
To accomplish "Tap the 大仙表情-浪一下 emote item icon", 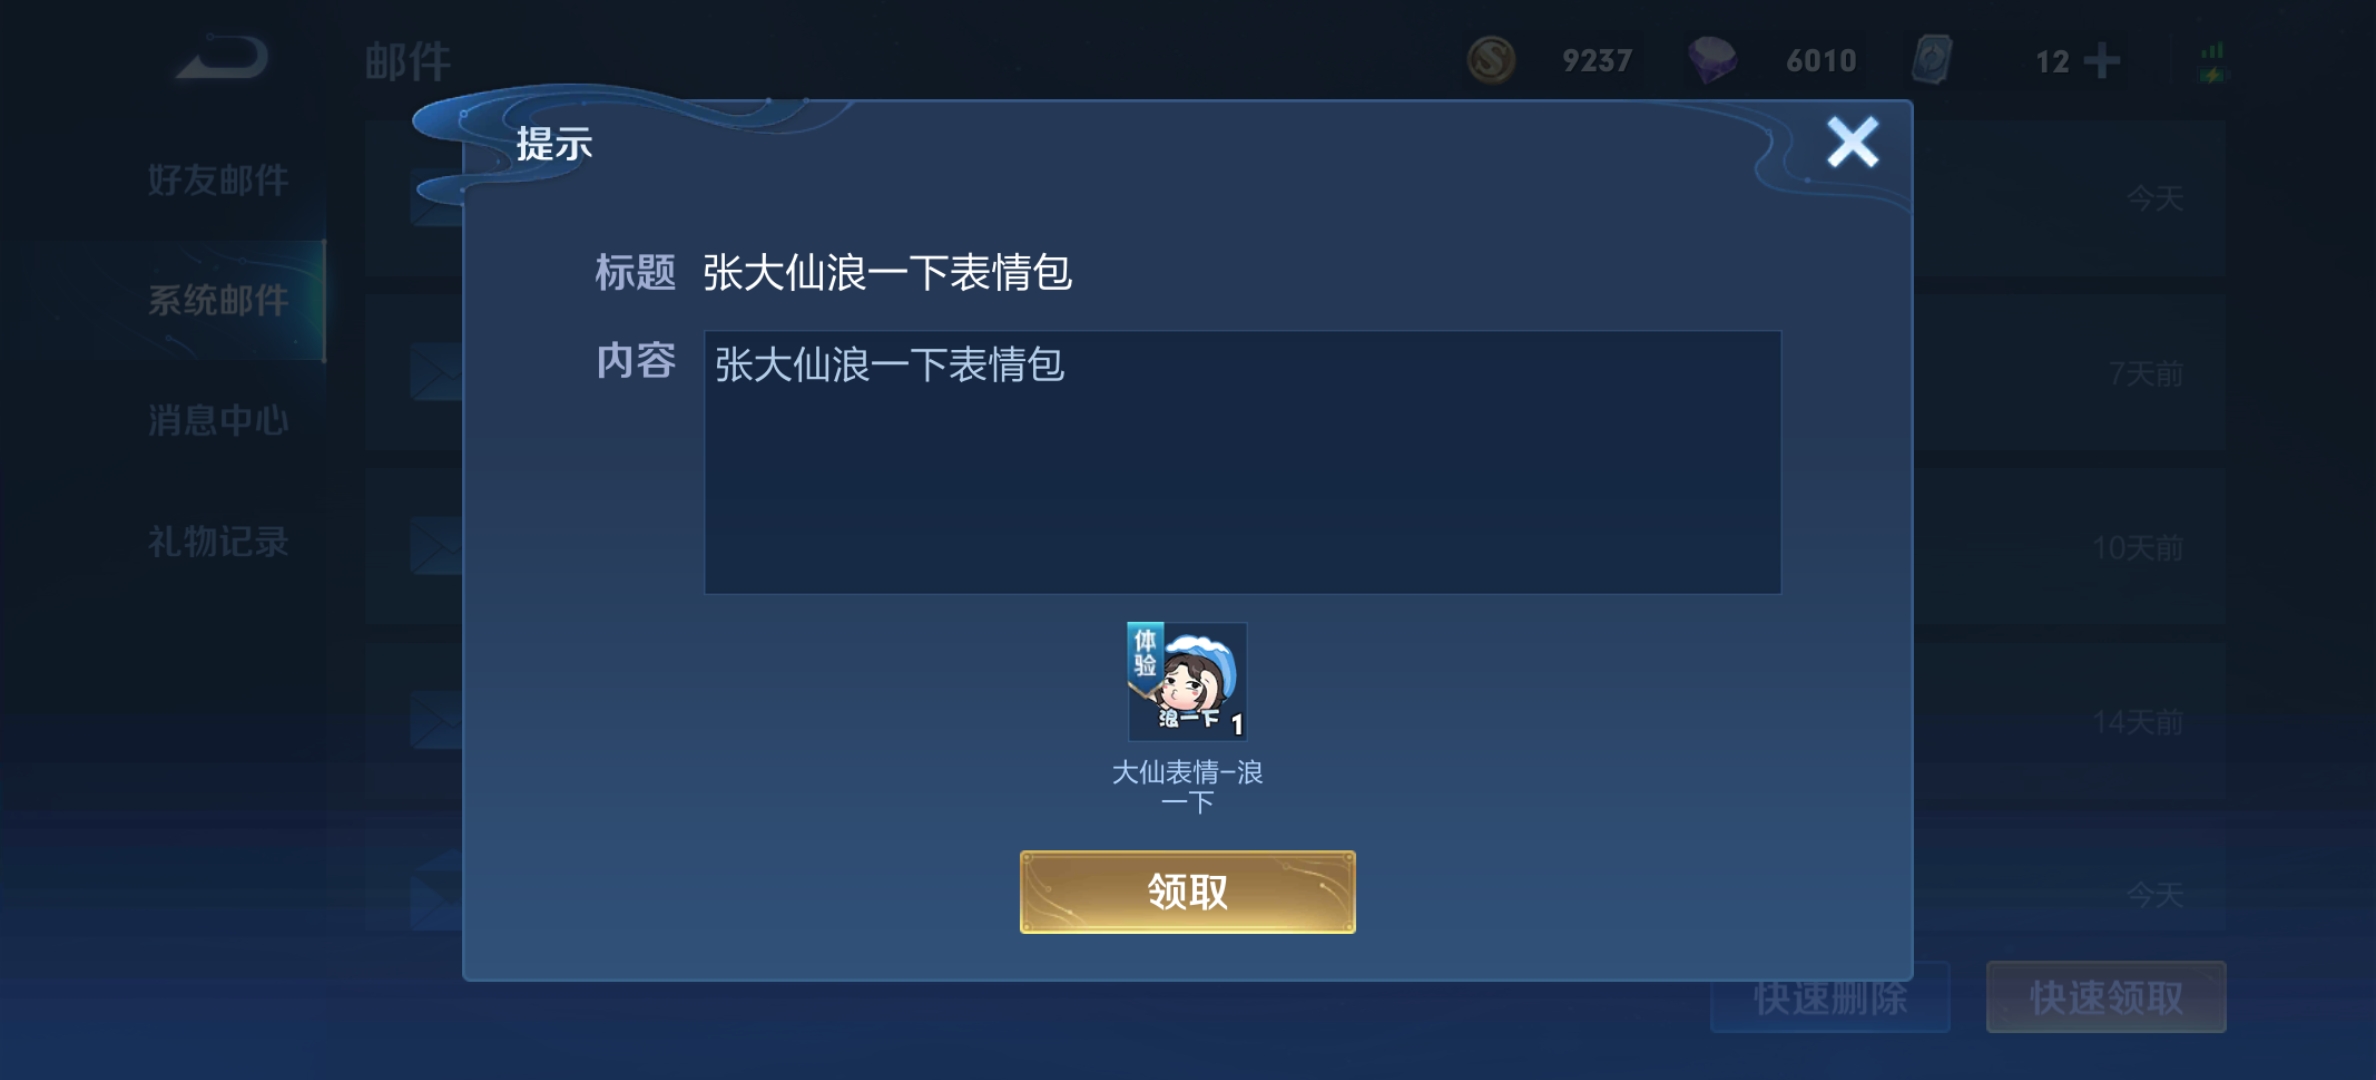I will pos(1187,681).
